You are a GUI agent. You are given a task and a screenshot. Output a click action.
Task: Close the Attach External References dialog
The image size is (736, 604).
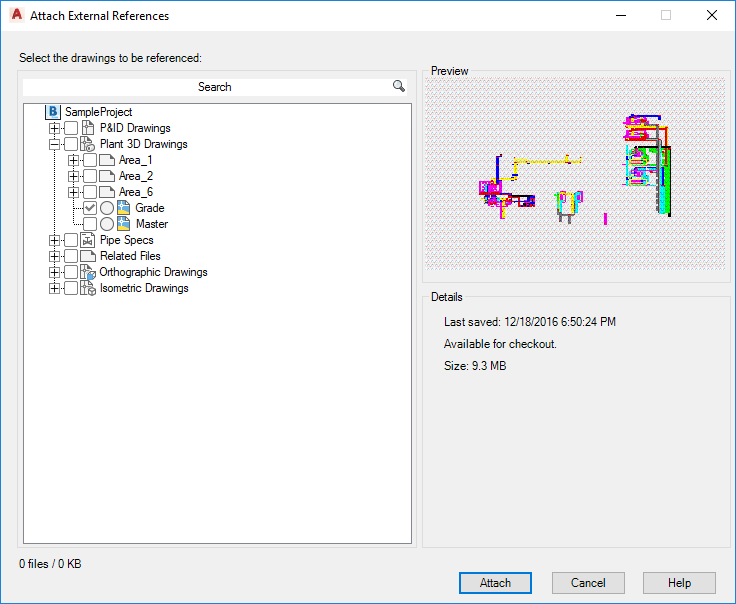coord(712,15)
